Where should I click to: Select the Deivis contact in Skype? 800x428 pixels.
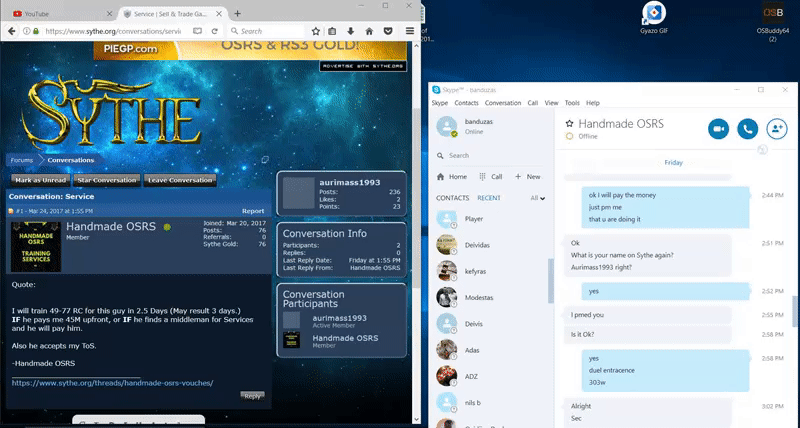[491, 324]
